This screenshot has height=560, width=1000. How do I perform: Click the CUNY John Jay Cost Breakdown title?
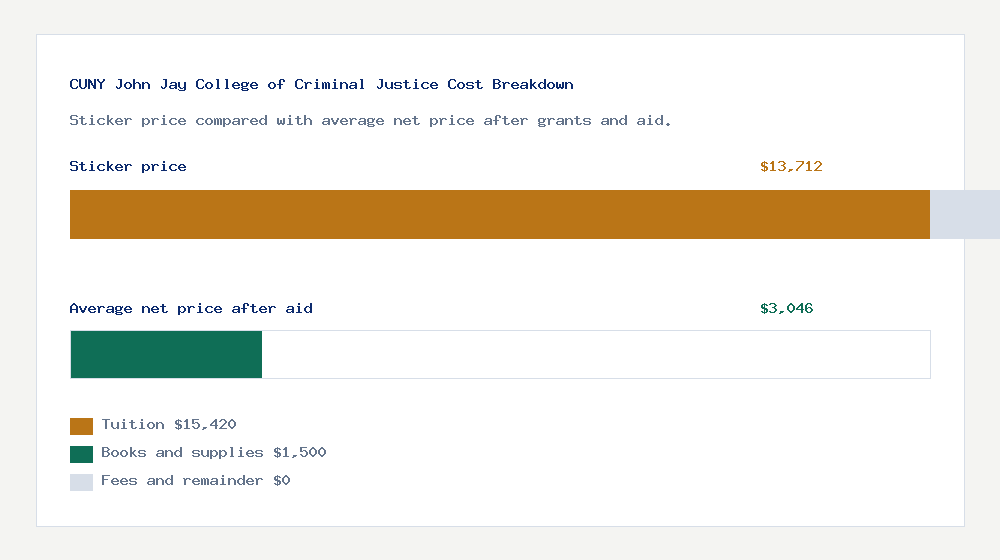coord(321,85)
